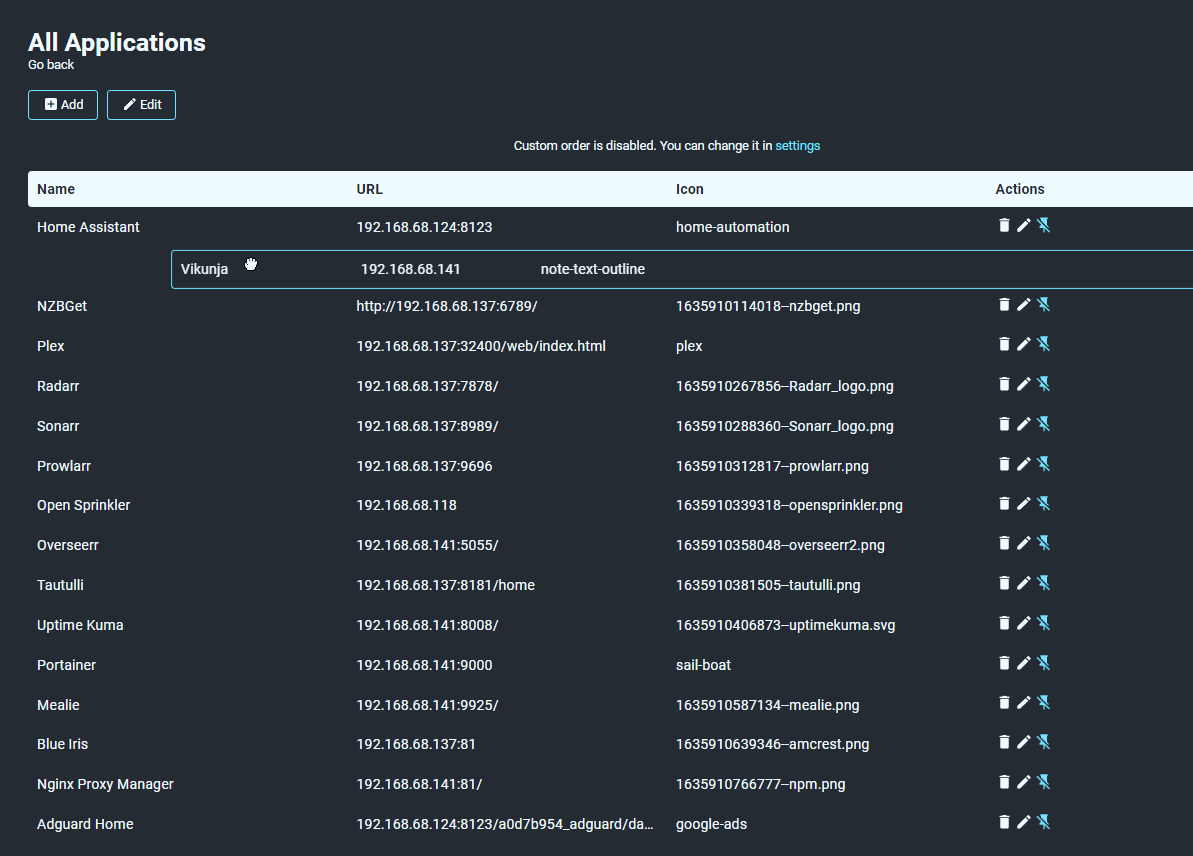Click the Add button
This screenshot has width=1193, height=856.
click(x=63, y=105)
